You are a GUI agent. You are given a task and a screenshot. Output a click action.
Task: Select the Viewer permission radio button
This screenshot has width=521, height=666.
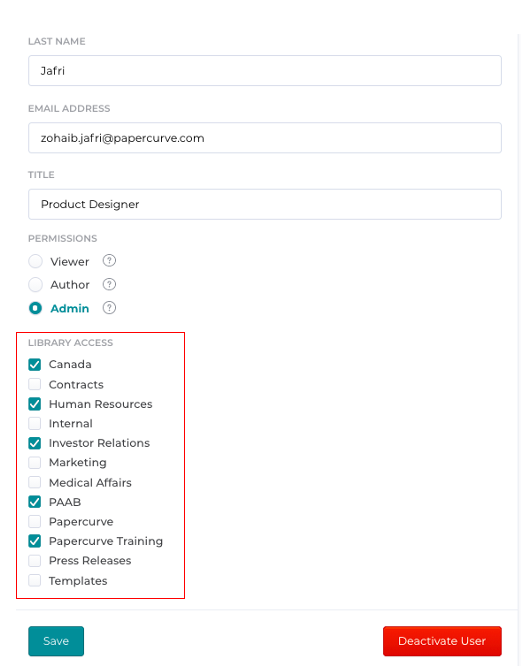[x=35, y=261]
